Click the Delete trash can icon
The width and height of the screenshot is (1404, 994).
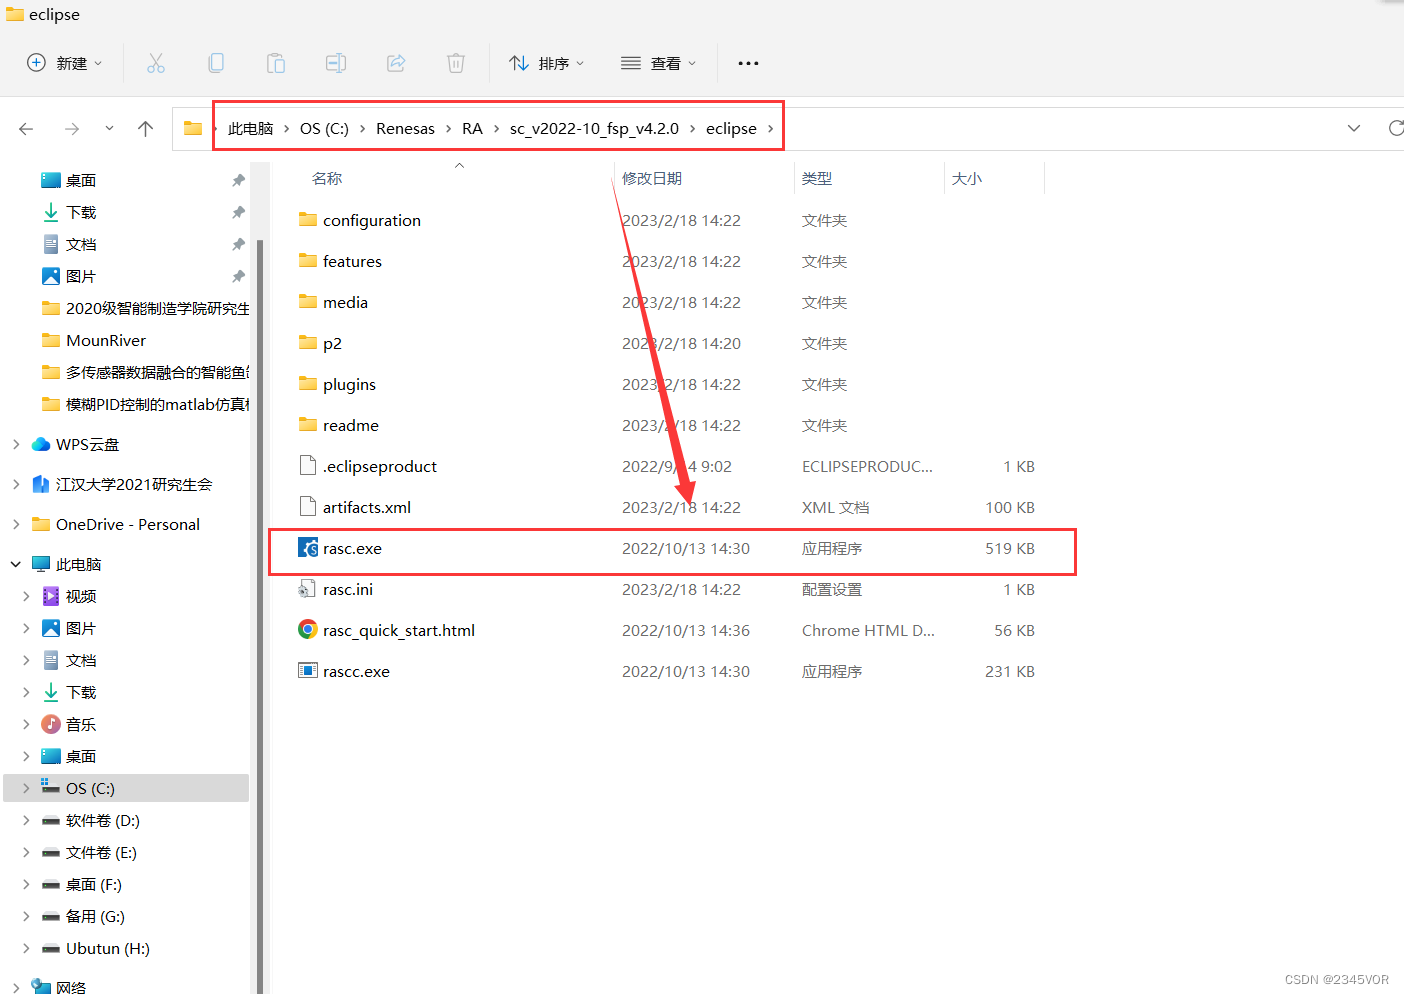[x=456, y=63]
